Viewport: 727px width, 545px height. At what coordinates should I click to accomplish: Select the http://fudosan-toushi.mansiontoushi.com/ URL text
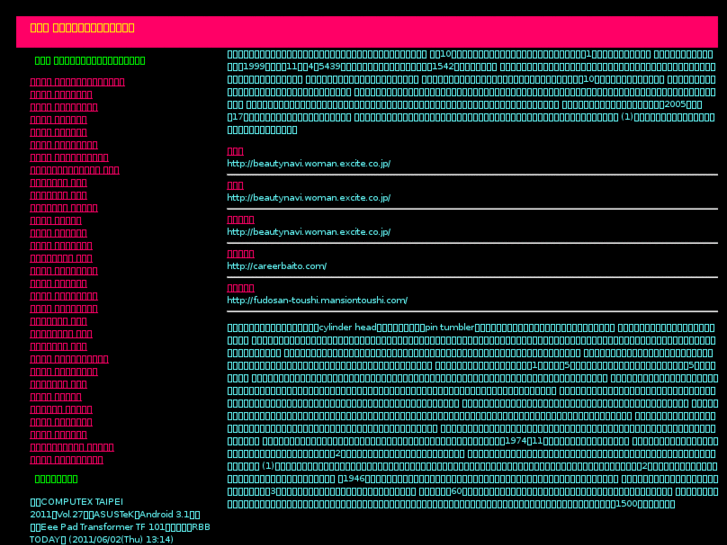click(x=317, y=301)
